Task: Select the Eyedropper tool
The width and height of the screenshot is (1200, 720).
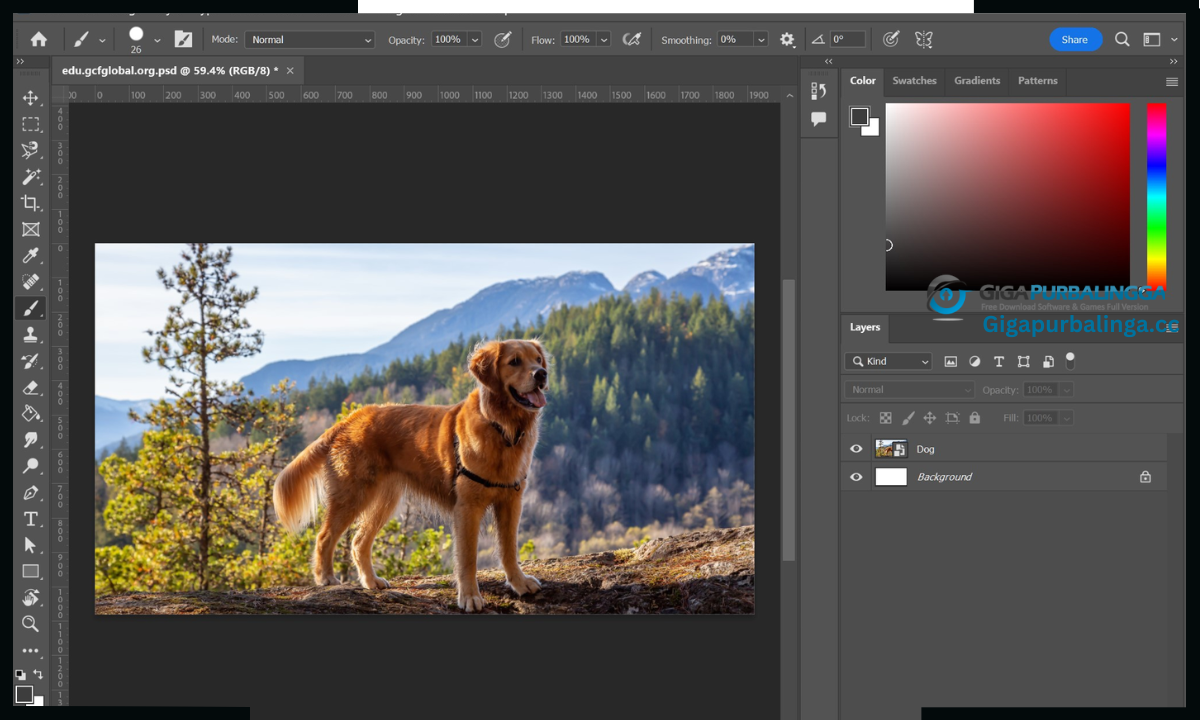Action: [x=30, y=255]
